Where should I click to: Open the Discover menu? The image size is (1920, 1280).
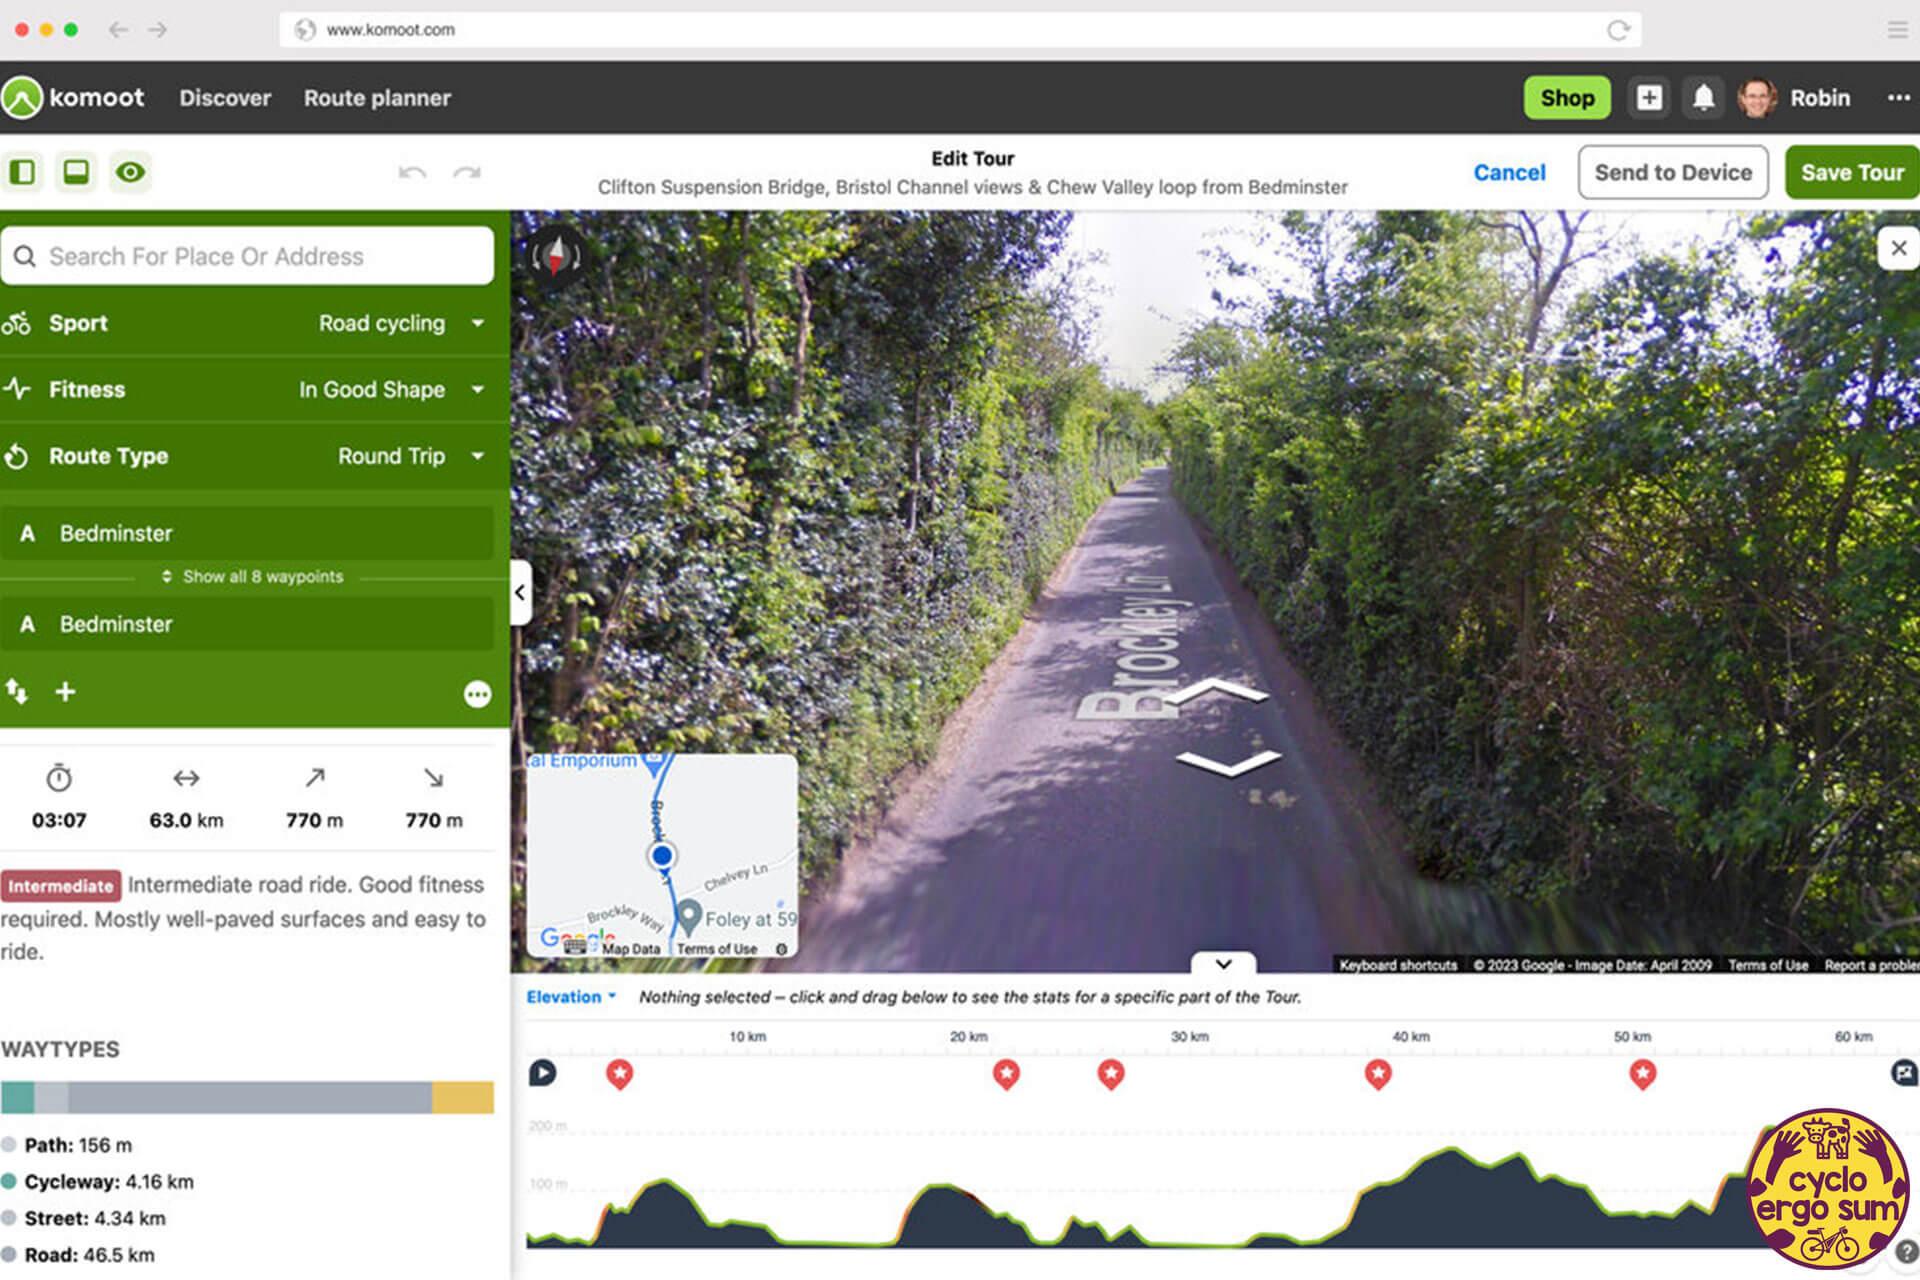point(225,98)
